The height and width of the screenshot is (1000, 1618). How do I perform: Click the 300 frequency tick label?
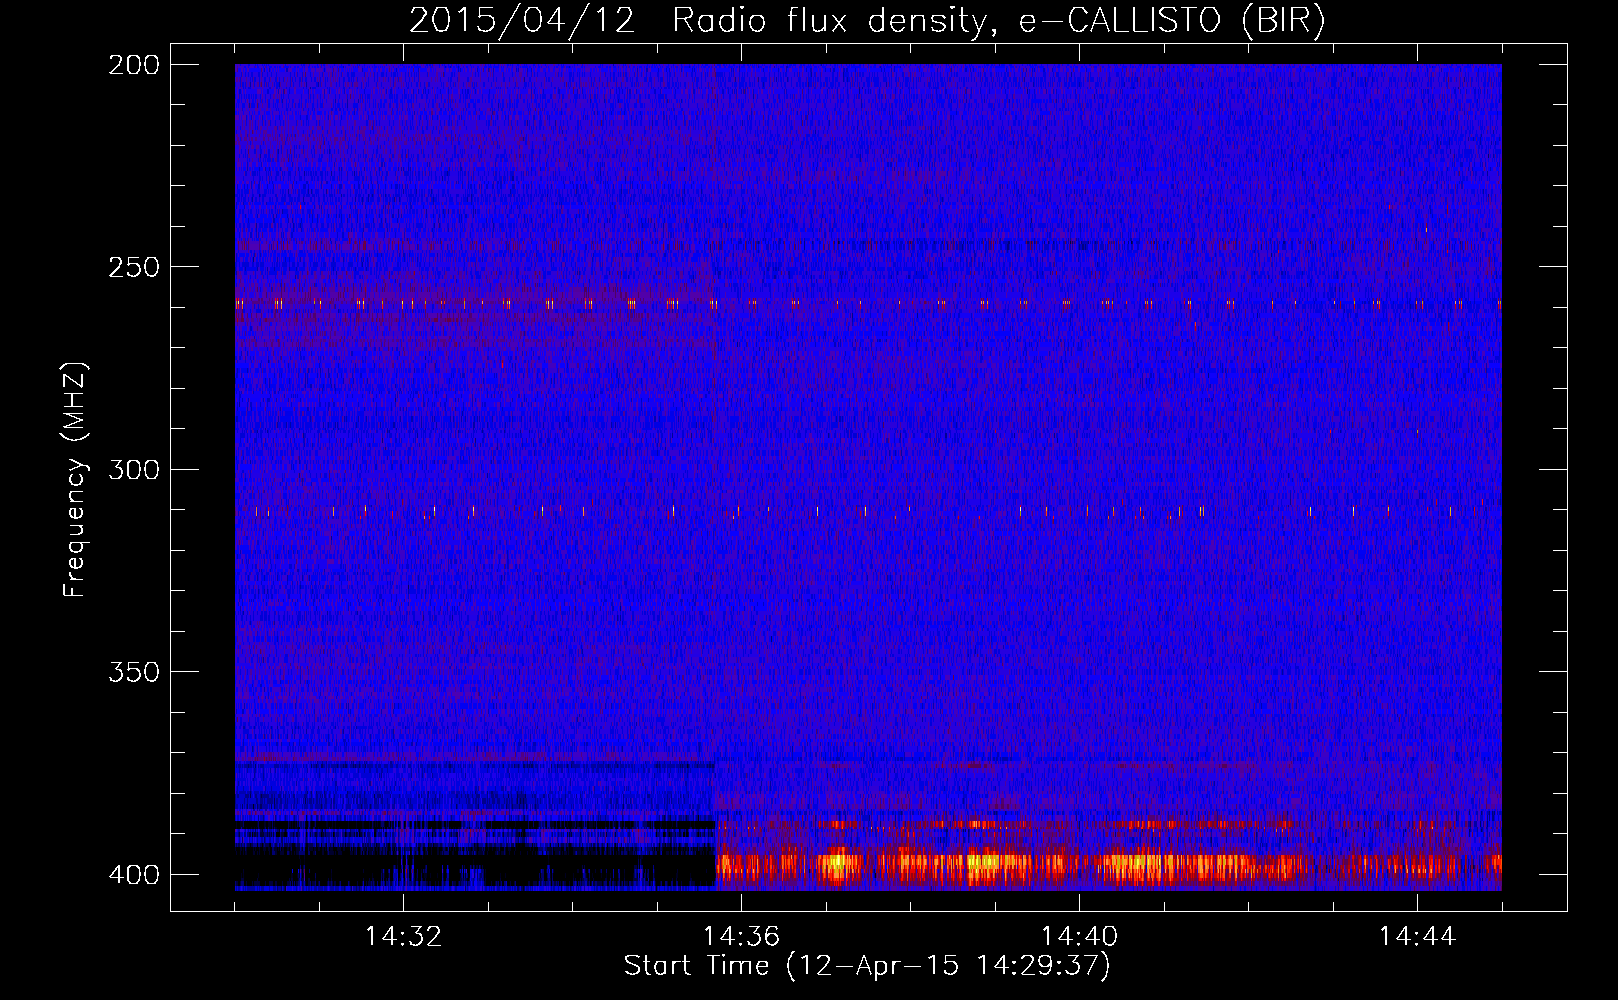click(x=134, y=469)
